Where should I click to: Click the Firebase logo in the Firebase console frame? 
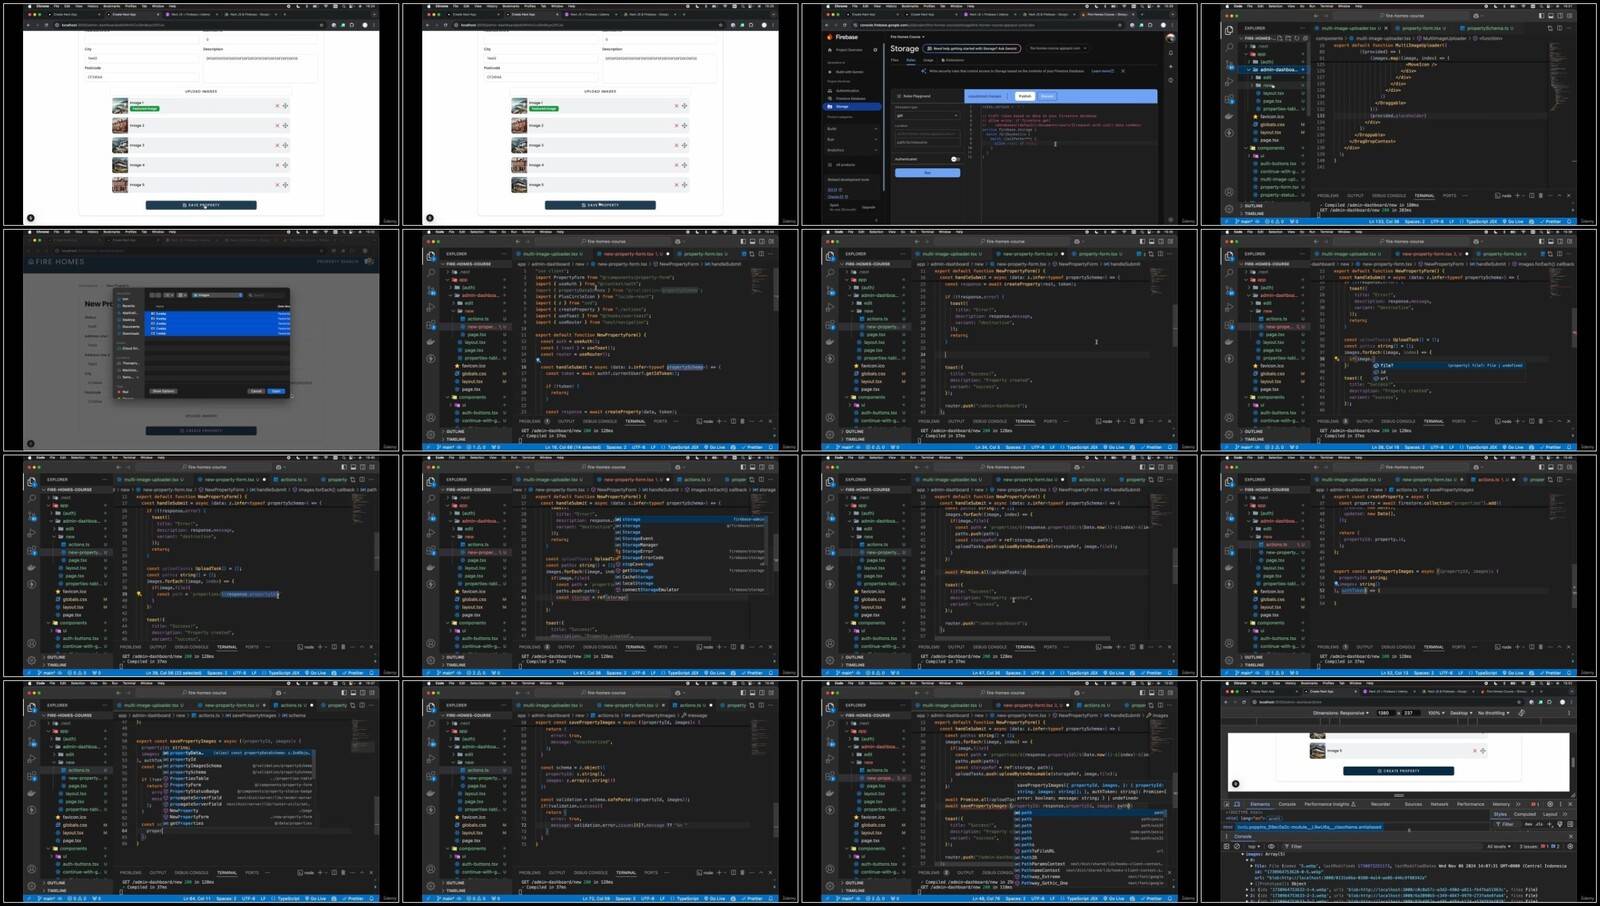[843, 37]
